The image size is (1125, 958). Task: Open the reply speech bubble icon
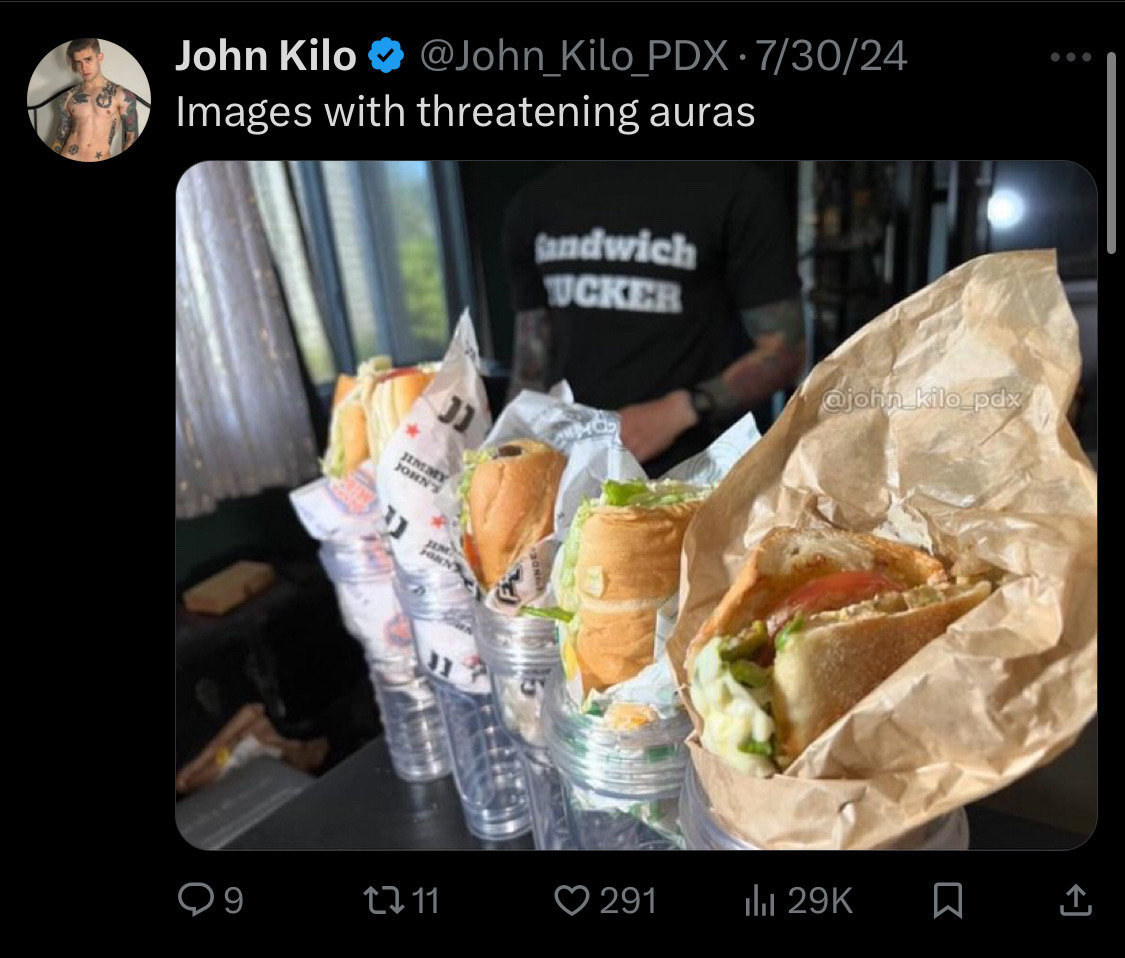pyautogui.click(x=195, y=899)
